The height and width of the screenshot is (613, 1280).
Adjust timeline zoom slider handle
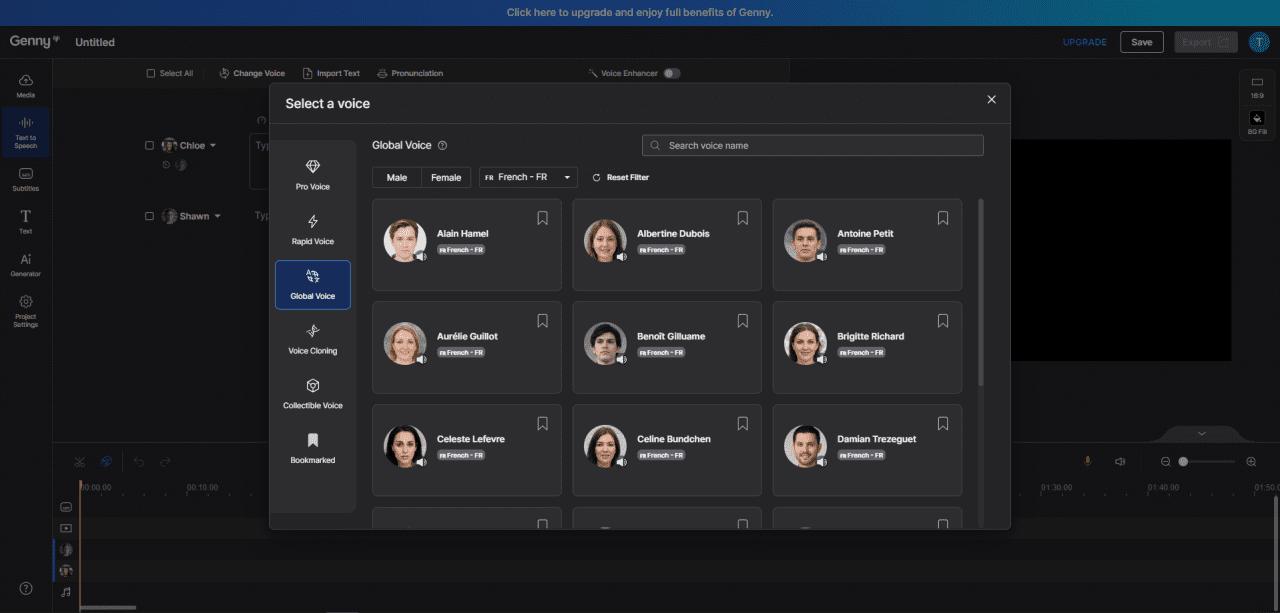[1183, 461]
